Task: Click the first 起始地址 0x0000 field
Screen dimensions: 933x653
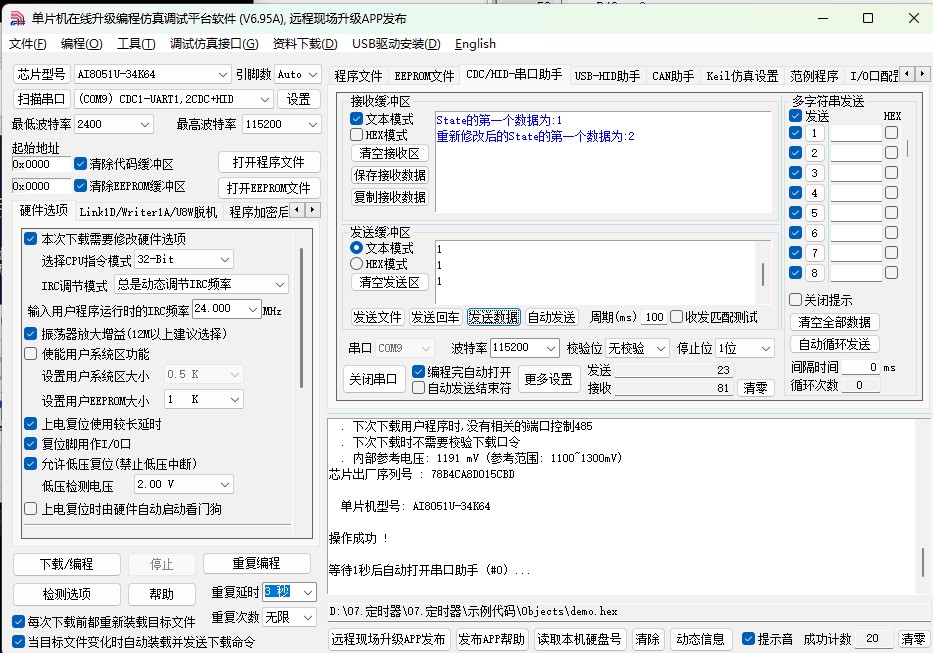Action: pos(41,164)
